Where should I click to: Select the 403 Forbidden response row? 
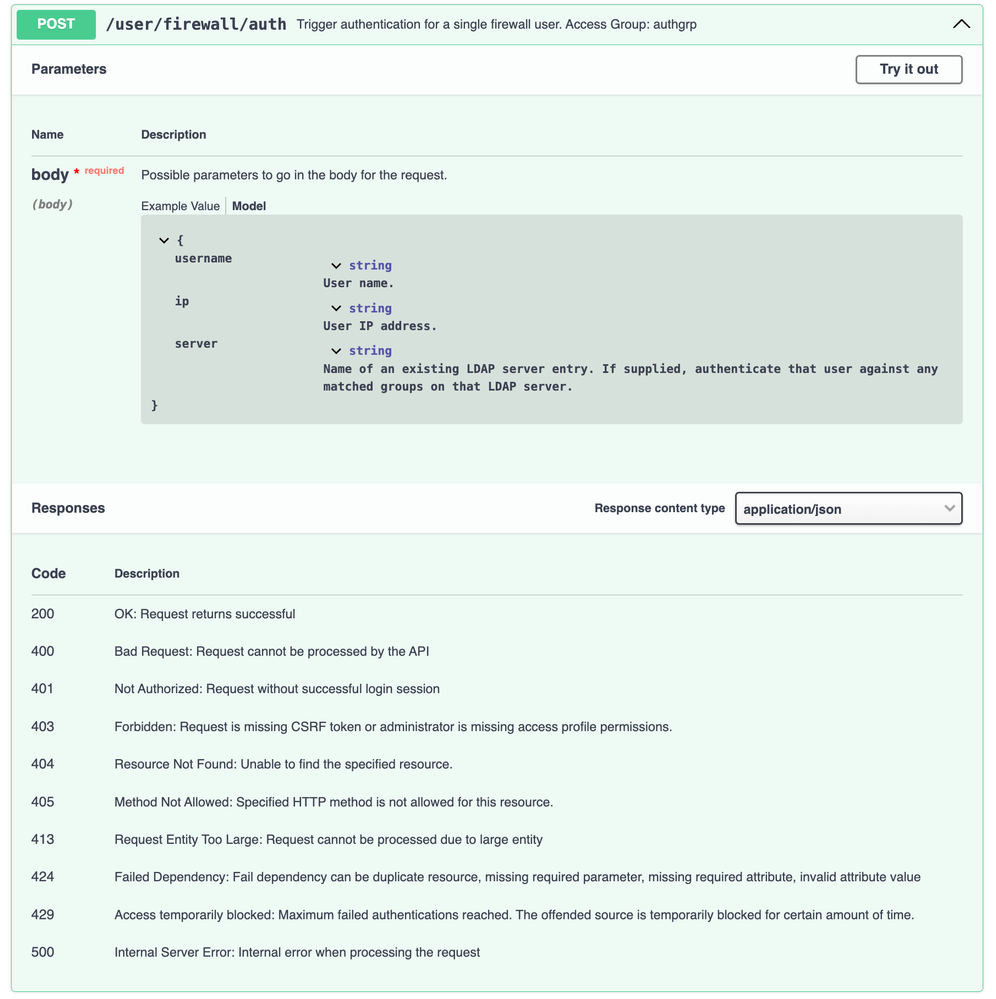click(393, 727)
